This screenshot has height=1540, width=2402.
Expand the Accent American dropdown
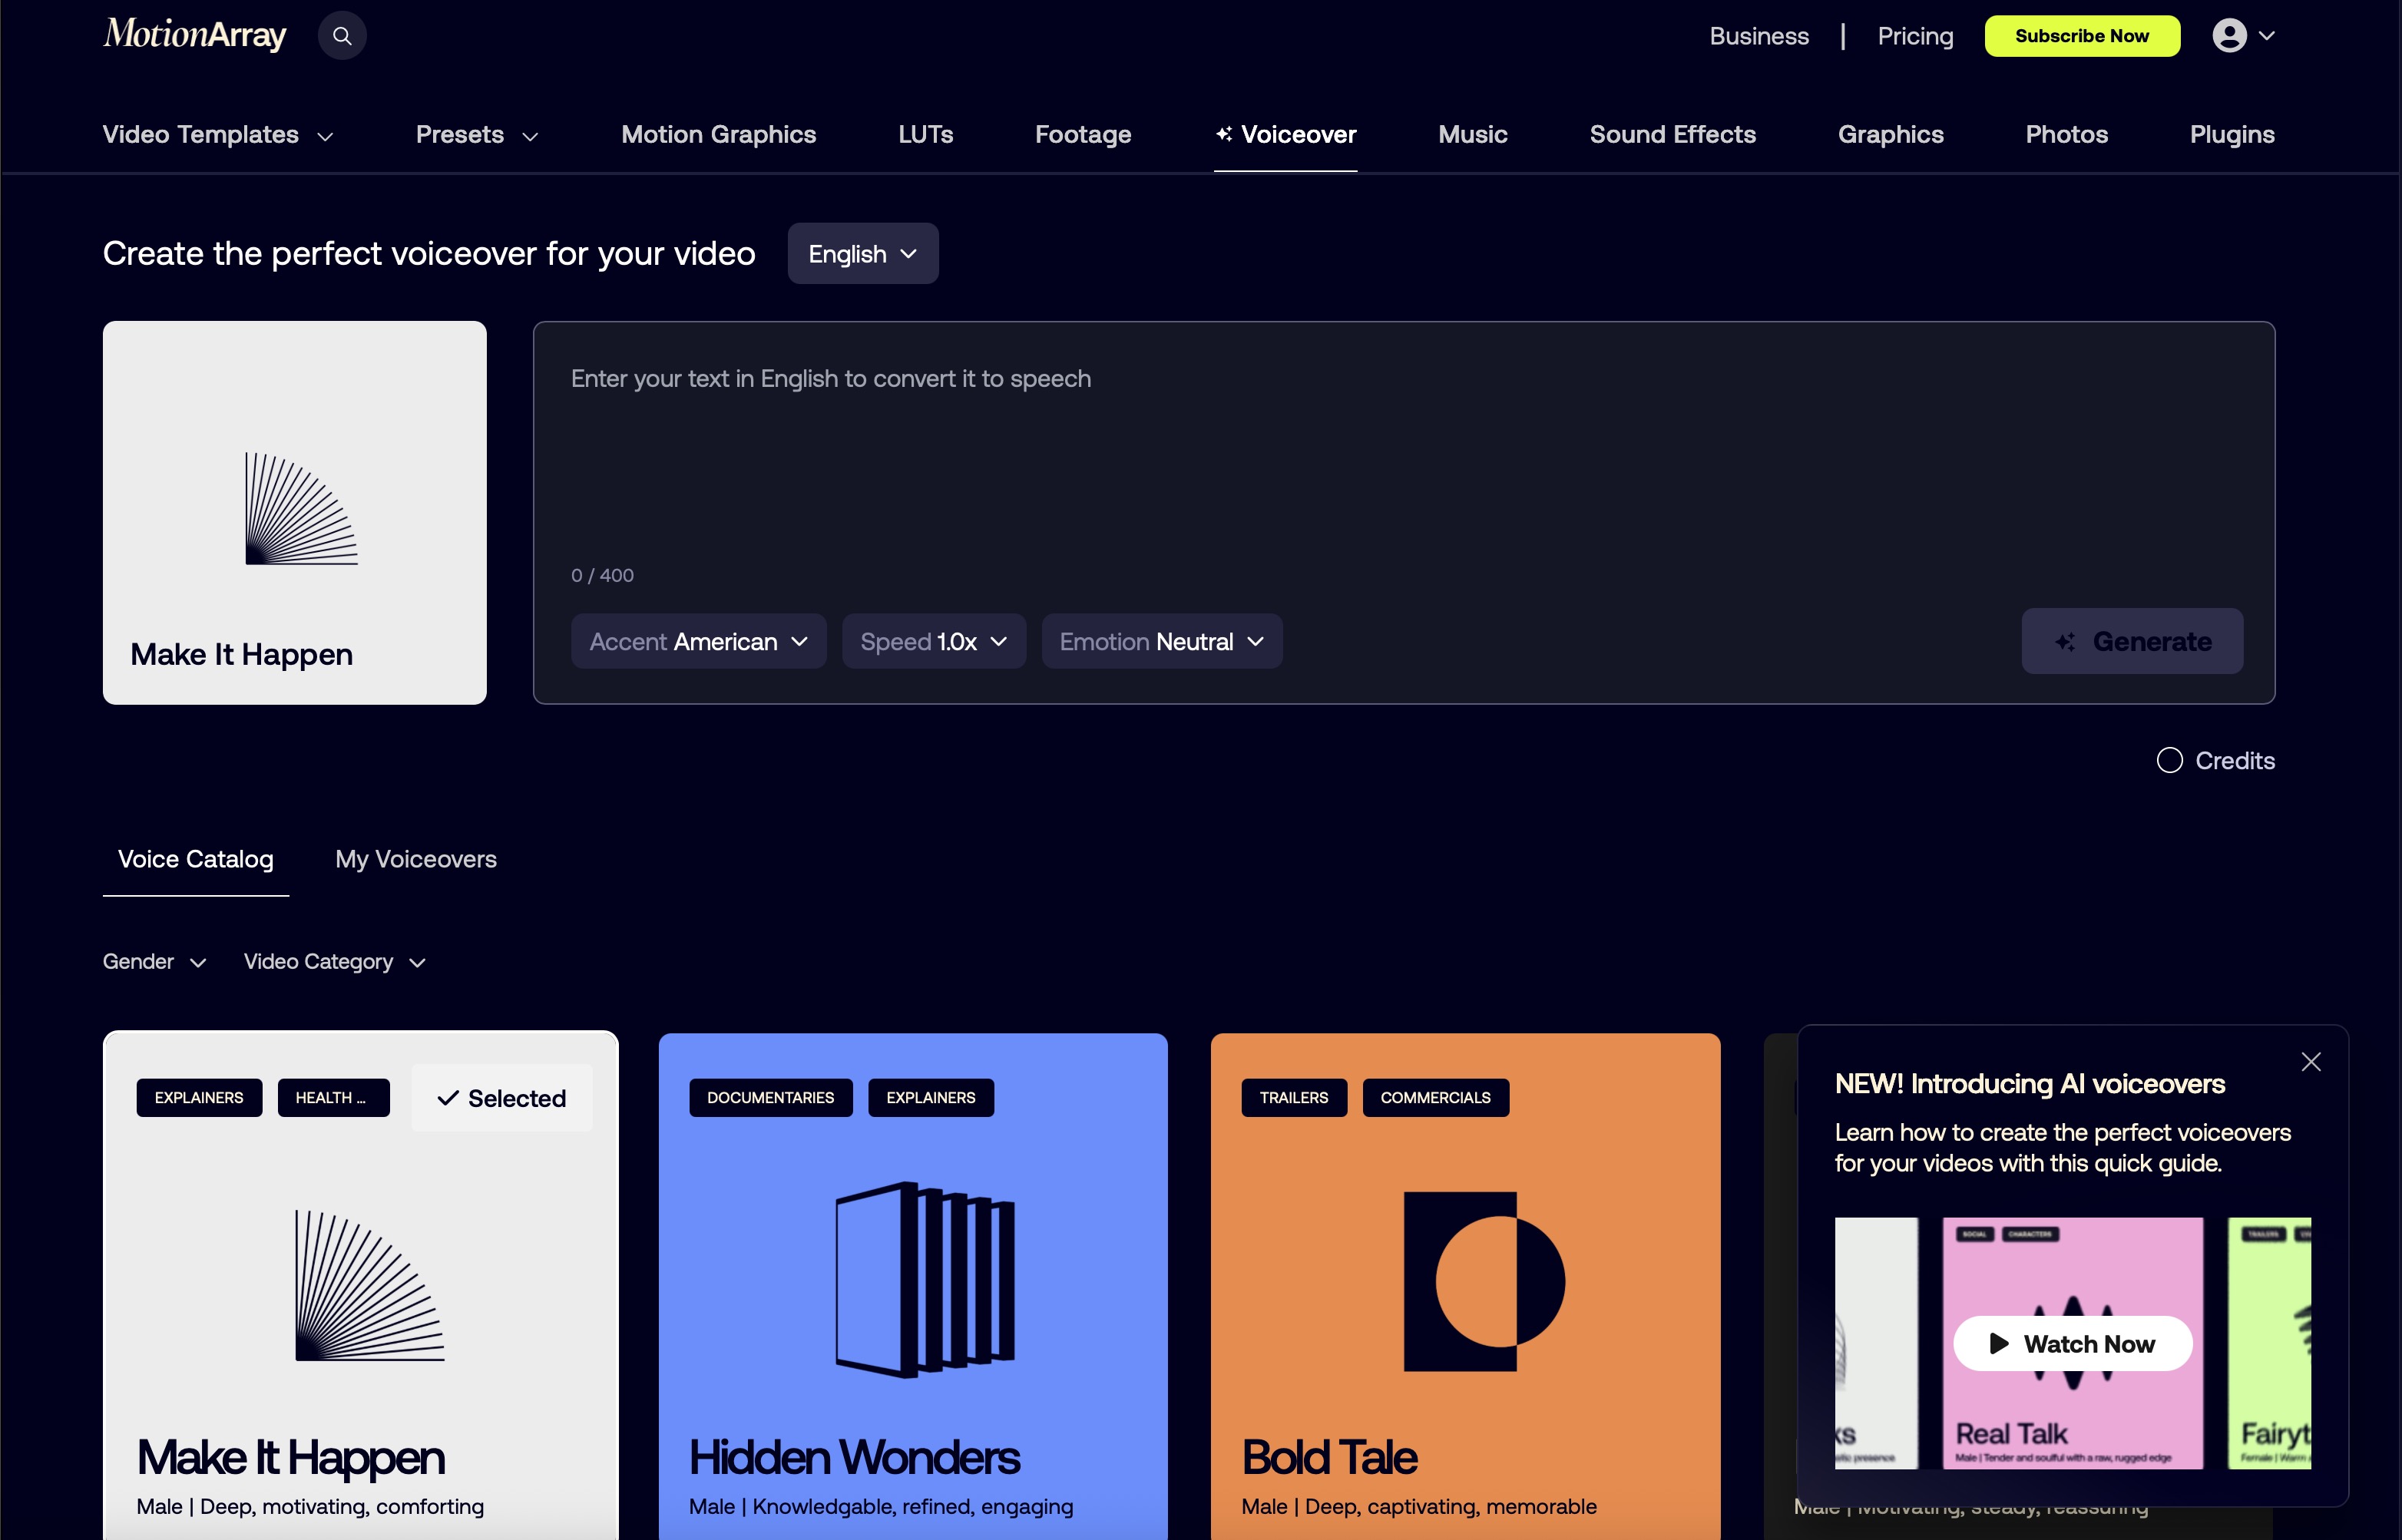click(x=698, y=642)
